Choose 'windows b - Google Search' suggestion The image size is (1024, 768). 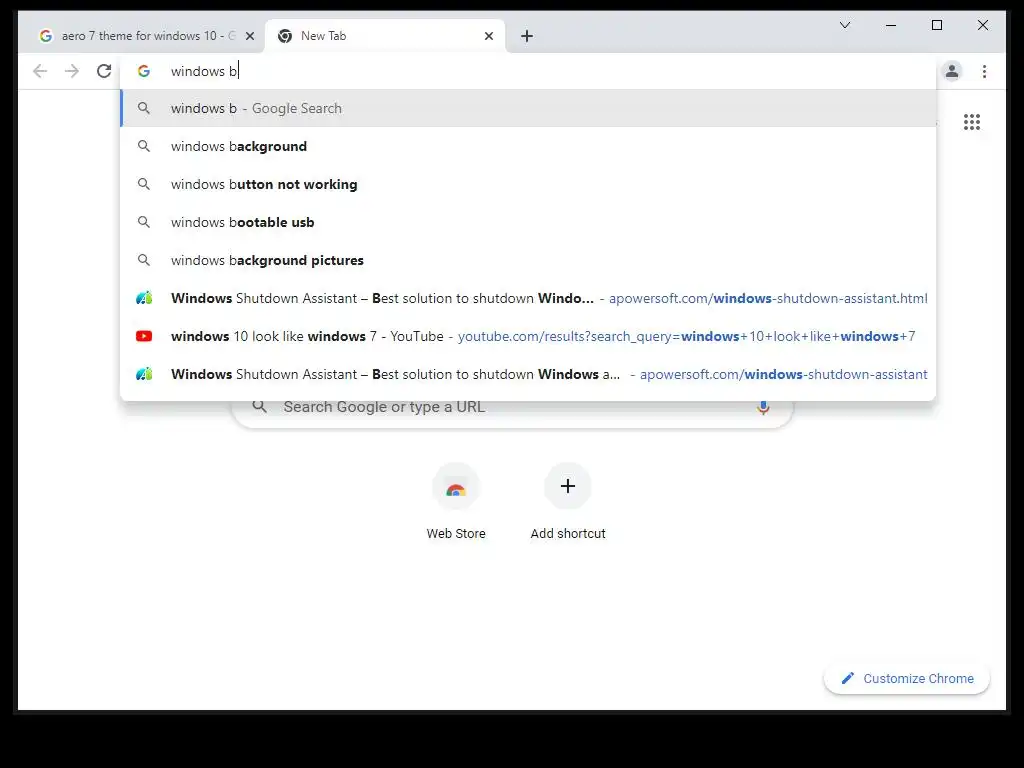click(x=528, y=108)
